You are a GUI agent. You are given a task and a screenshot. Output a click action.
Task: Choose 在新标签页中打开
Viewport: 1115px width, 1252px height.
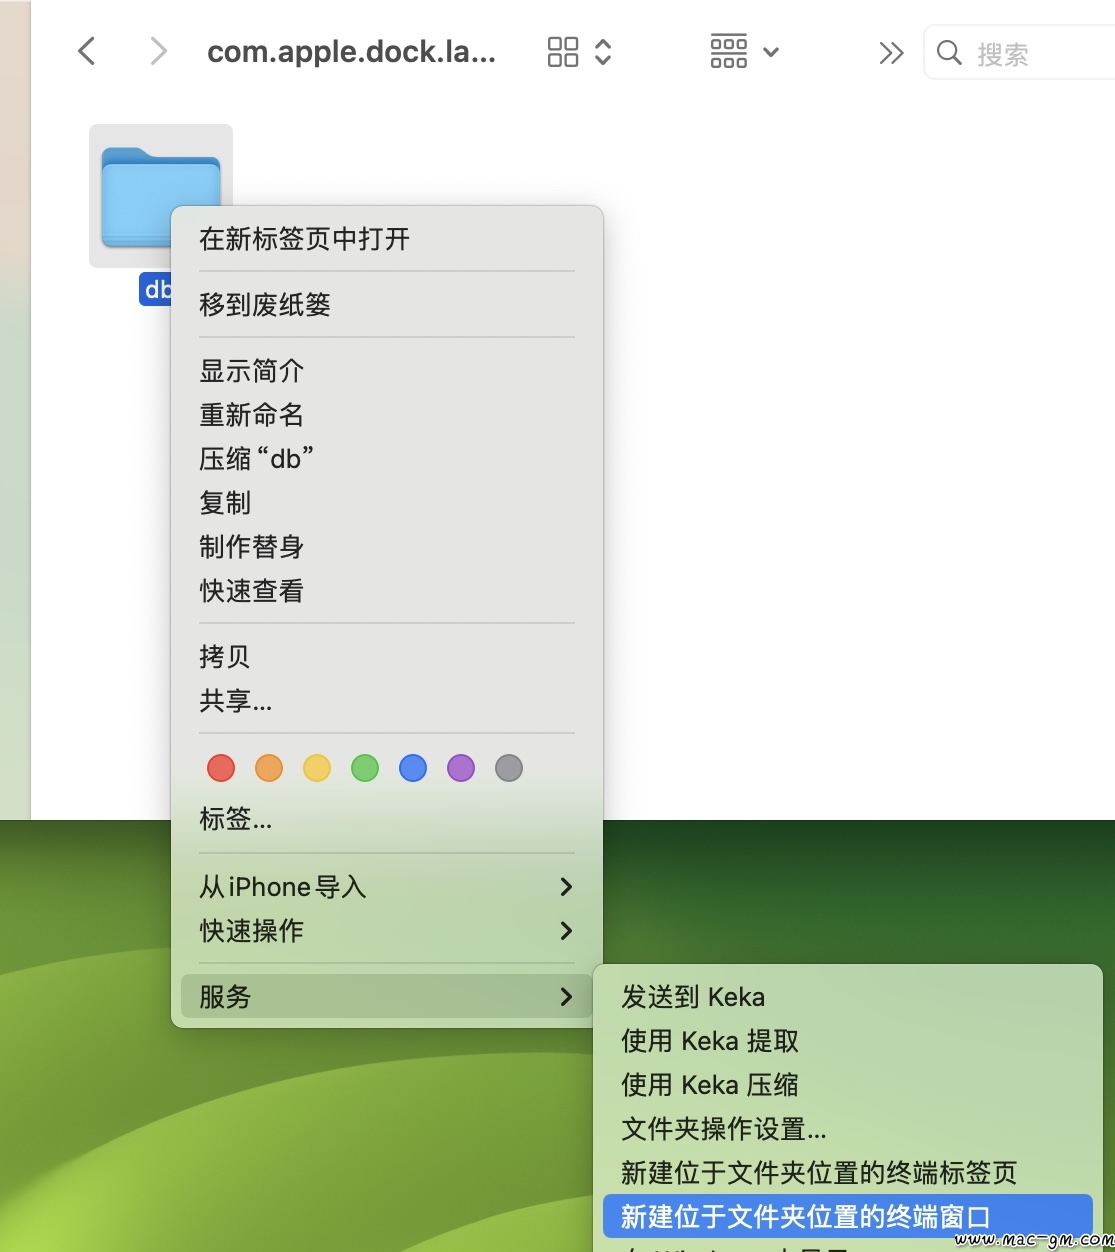pyautogui.click(x=387, y=239)
